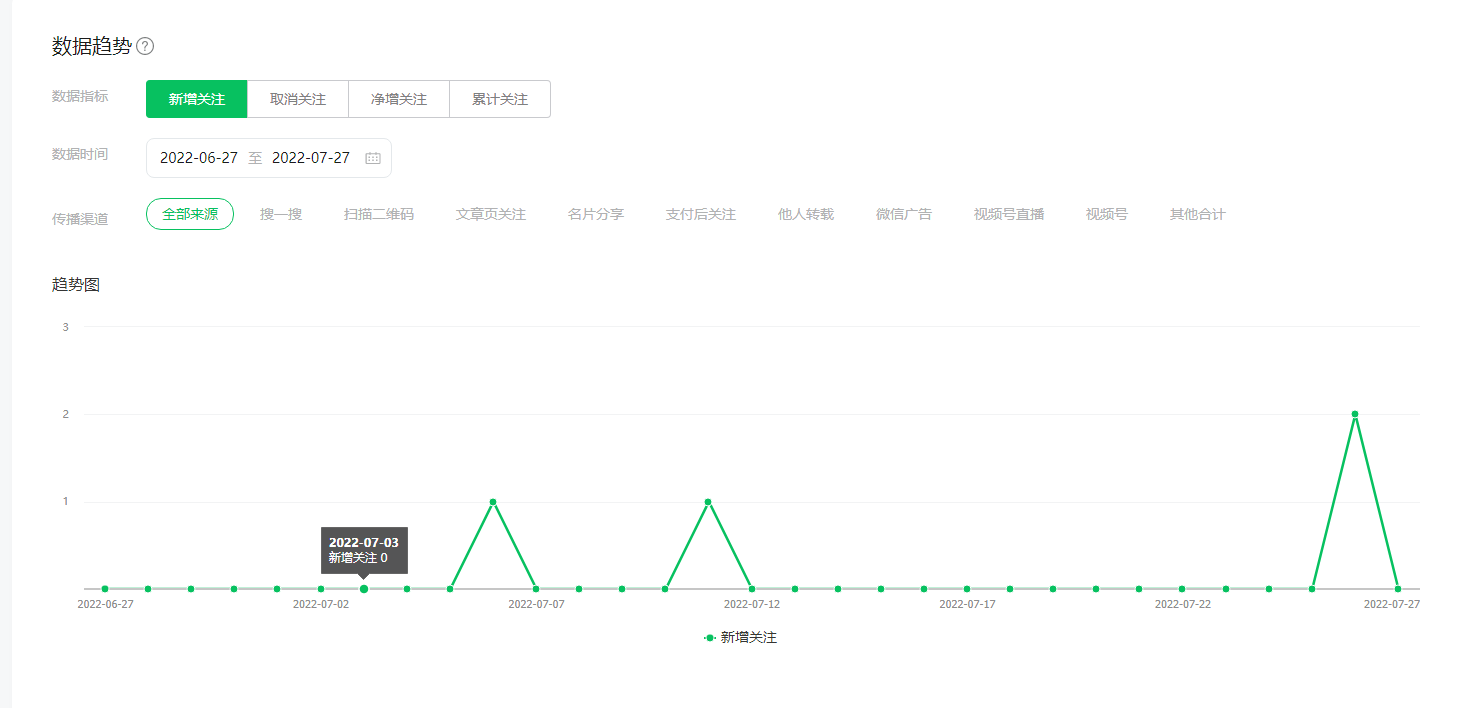Toggle the 新增关注 legend marker

point(710,637)
